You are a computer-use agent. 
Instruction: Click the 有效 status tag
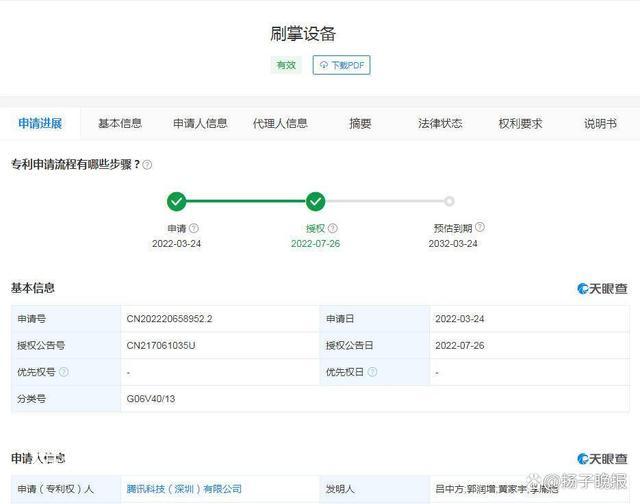286,65
